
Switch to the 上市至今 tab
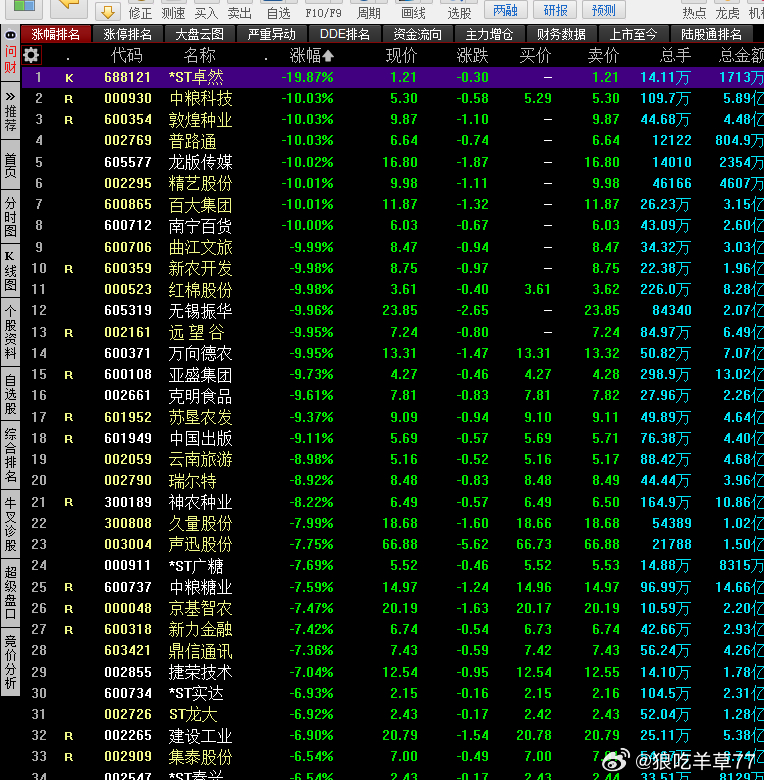click(x=633, y=34)
